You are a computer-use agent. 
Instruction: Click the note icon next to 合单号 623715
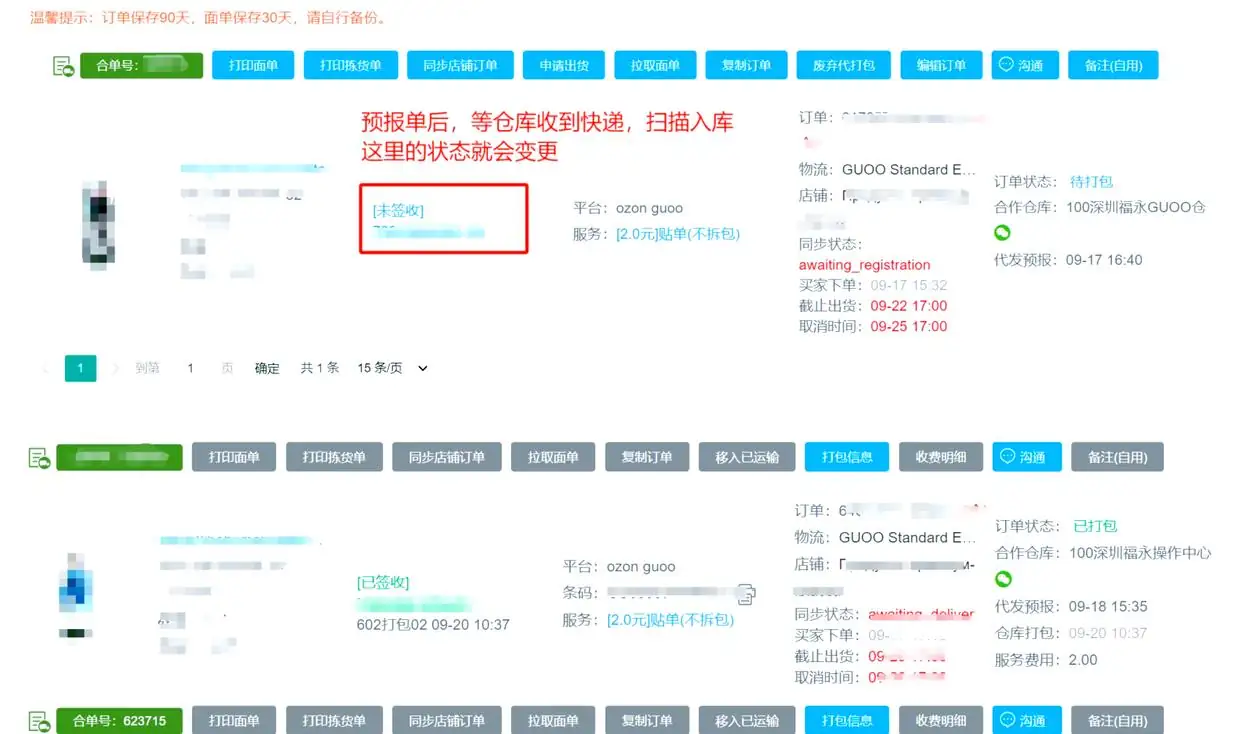click(42, 721)
